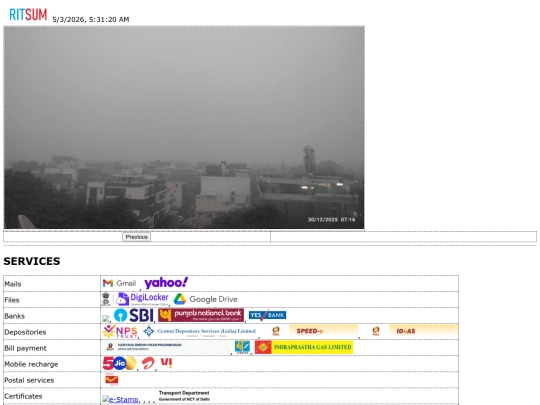Open the Indraprastha Gas Limited logo

(304, 347)
